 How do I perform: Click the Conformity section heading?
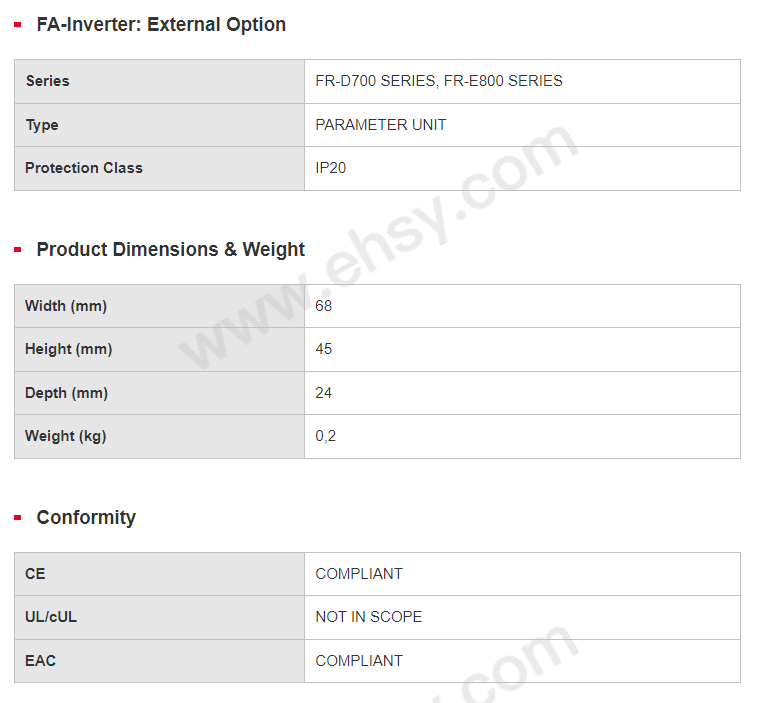[86, 518]
